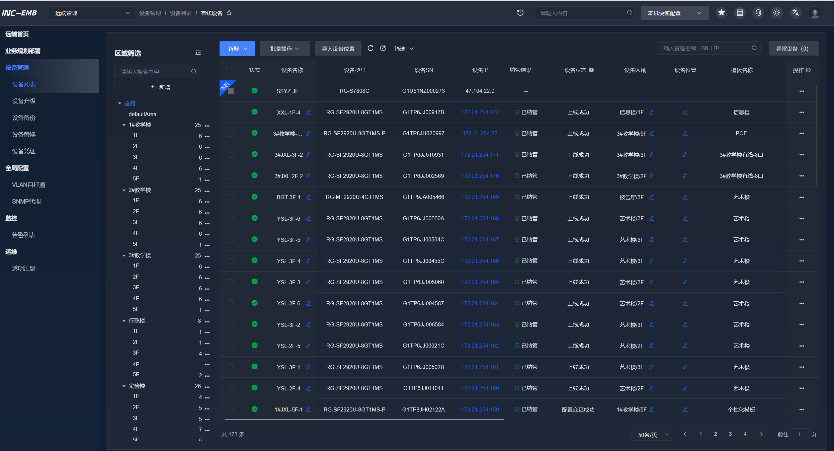Click the more dots beside defaultArea's 1# building node
This screenshot has height=451, width=834.
(x=207, y=125)
